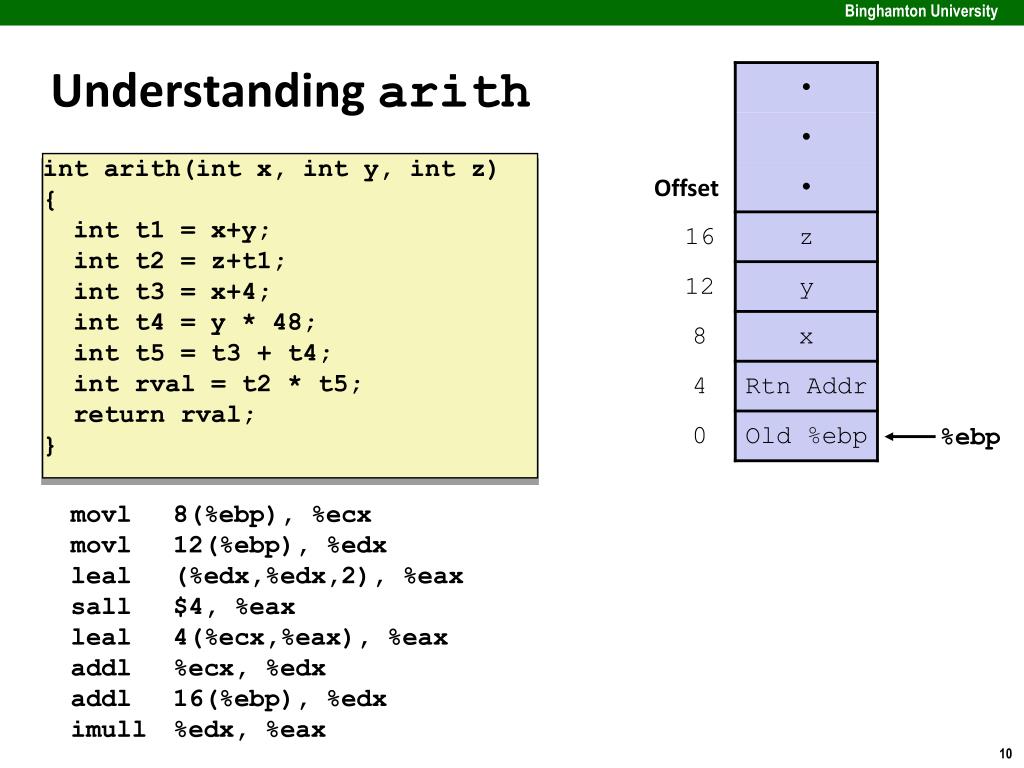Click the assembly line 'movl 12(%ebp), %edx'
The height and width of the screenshot is (768, 1024).
point(229,546)
